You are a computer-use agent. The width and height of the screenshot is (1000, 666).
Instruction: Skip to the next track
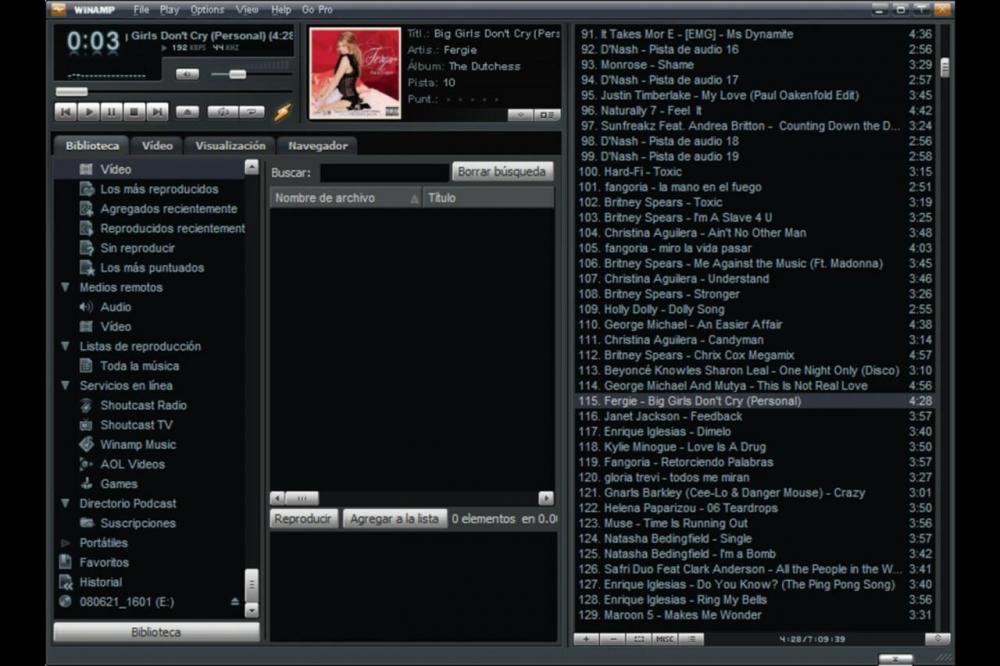pyautogui.click(x=156, y=112)
